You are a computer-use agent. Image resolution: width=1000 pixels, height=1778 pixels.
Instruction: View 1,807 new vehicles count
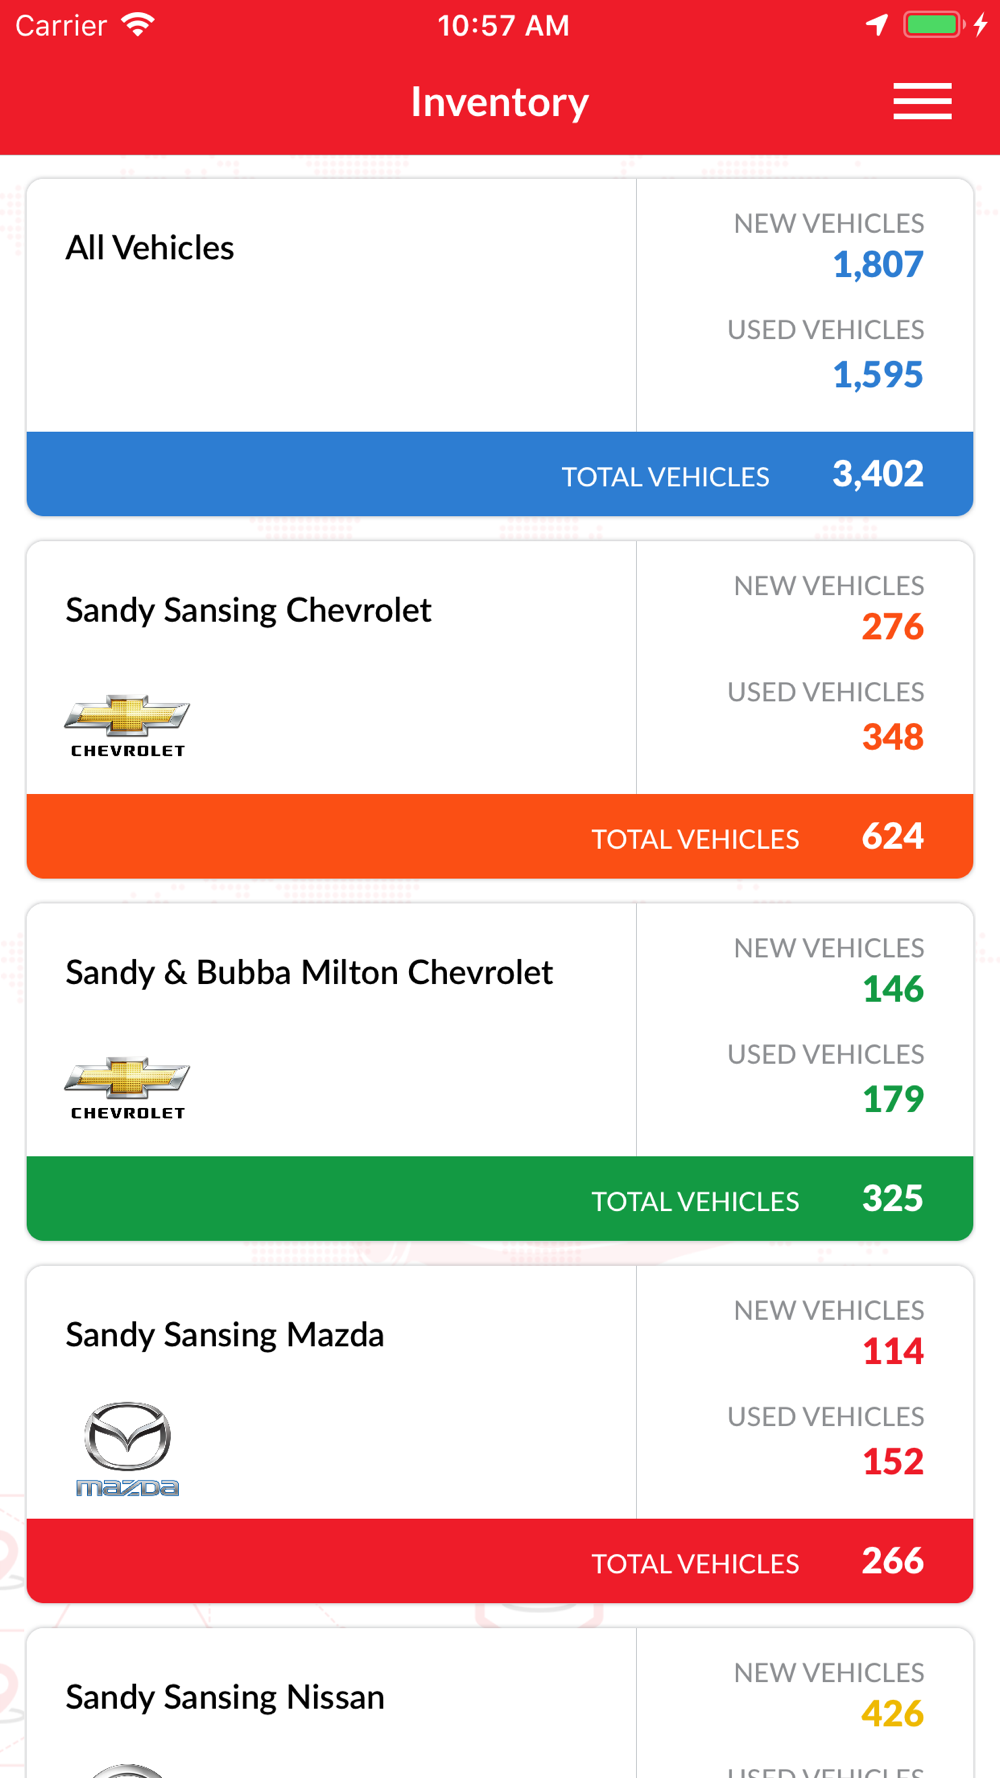point(878,265)
